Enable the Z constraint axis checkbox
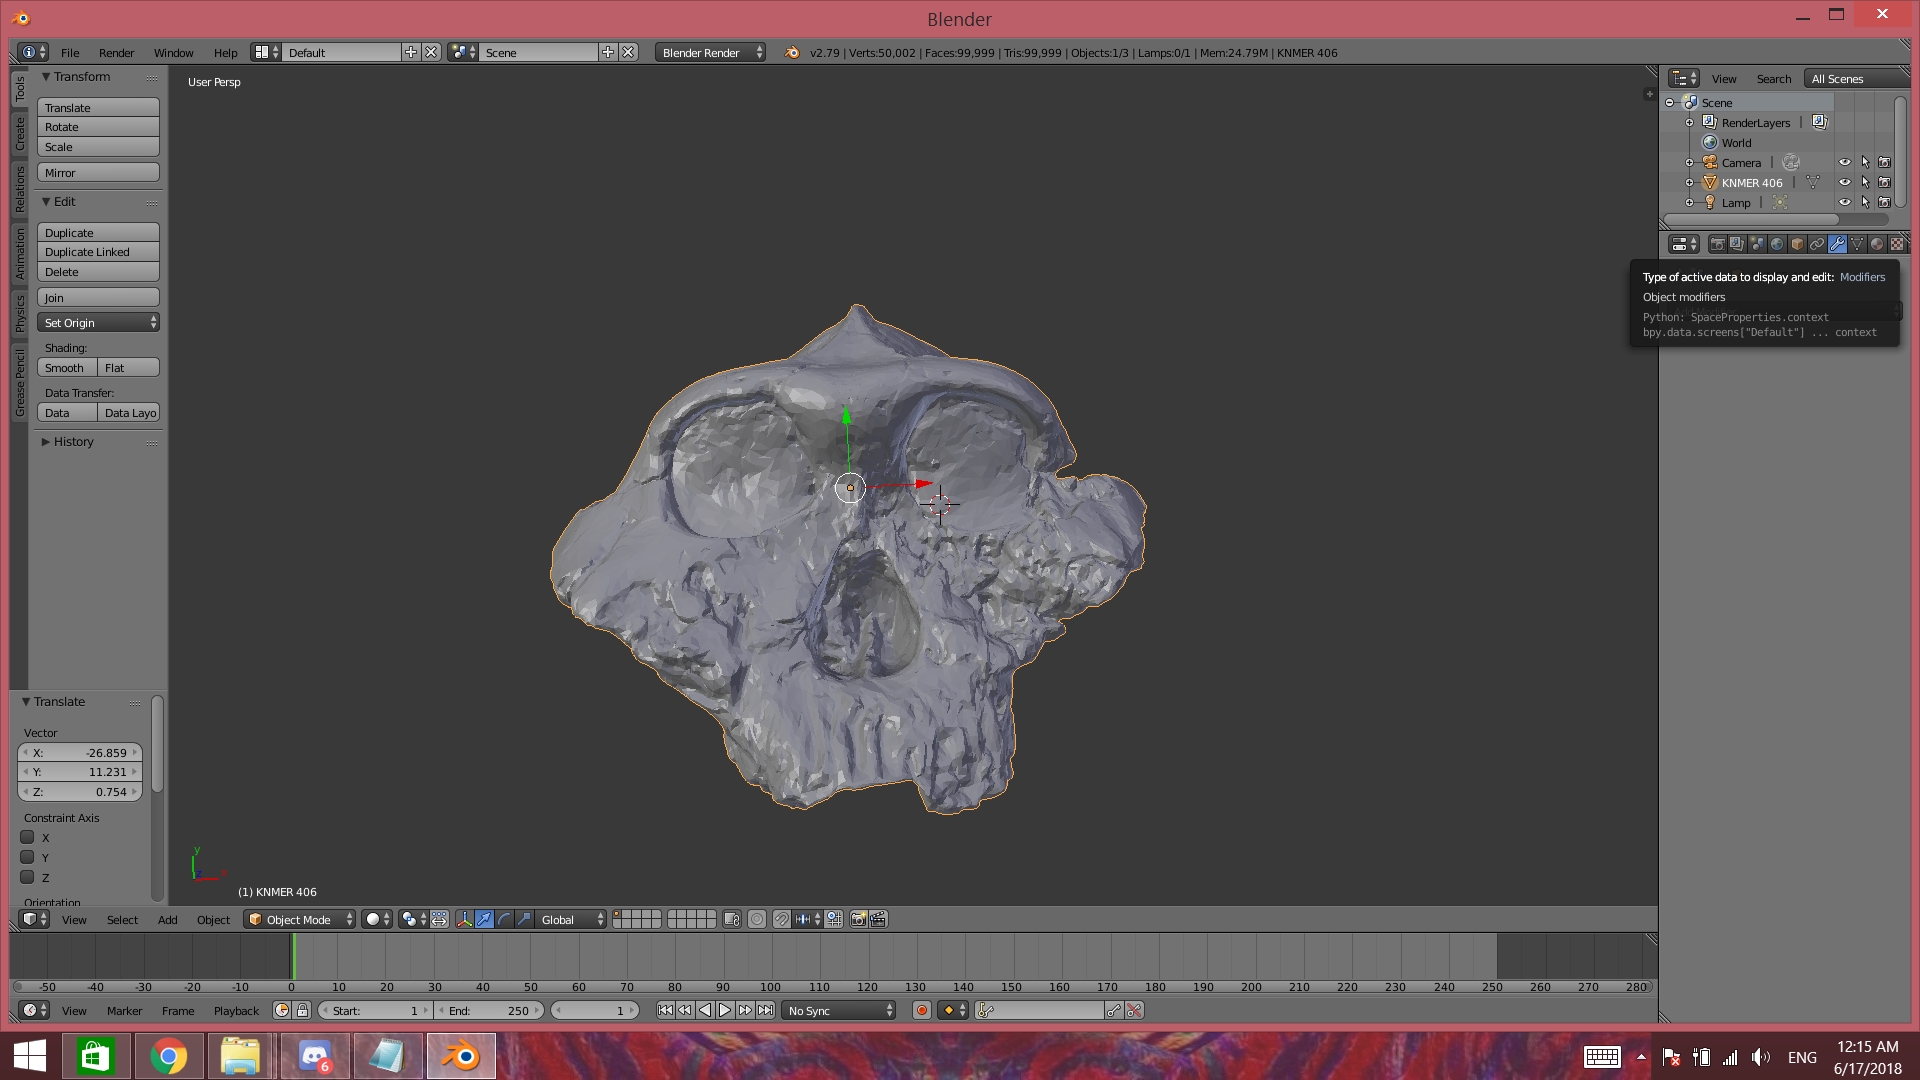 (x=28, y=877)
